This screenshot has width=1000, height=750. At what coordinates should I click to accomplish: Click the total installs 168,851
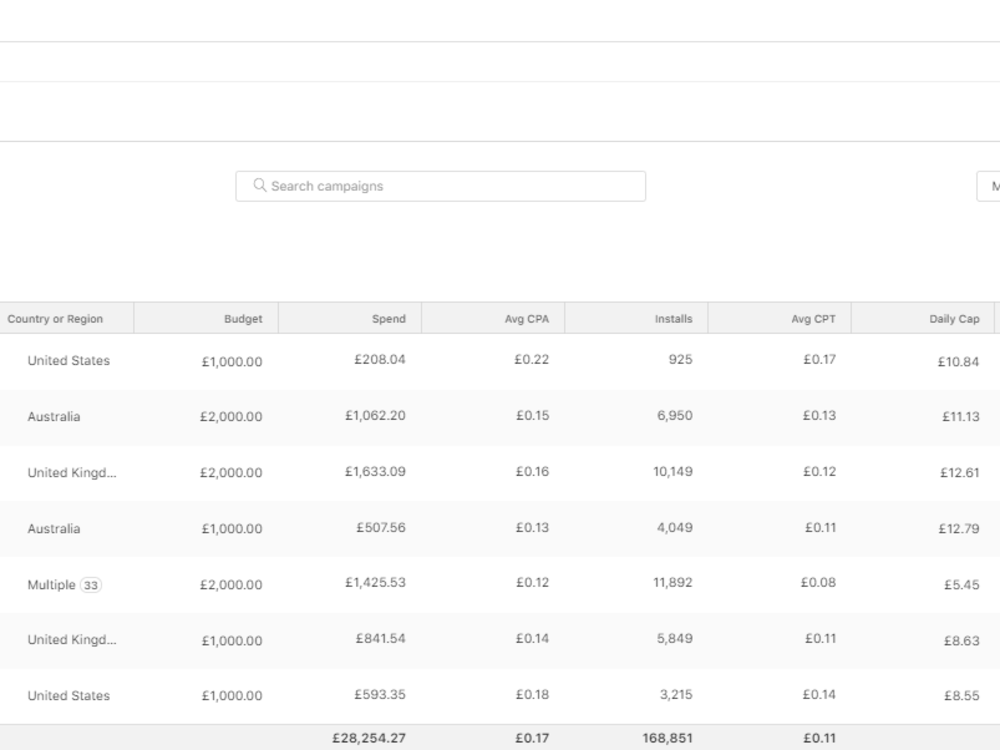coord(667,739)
